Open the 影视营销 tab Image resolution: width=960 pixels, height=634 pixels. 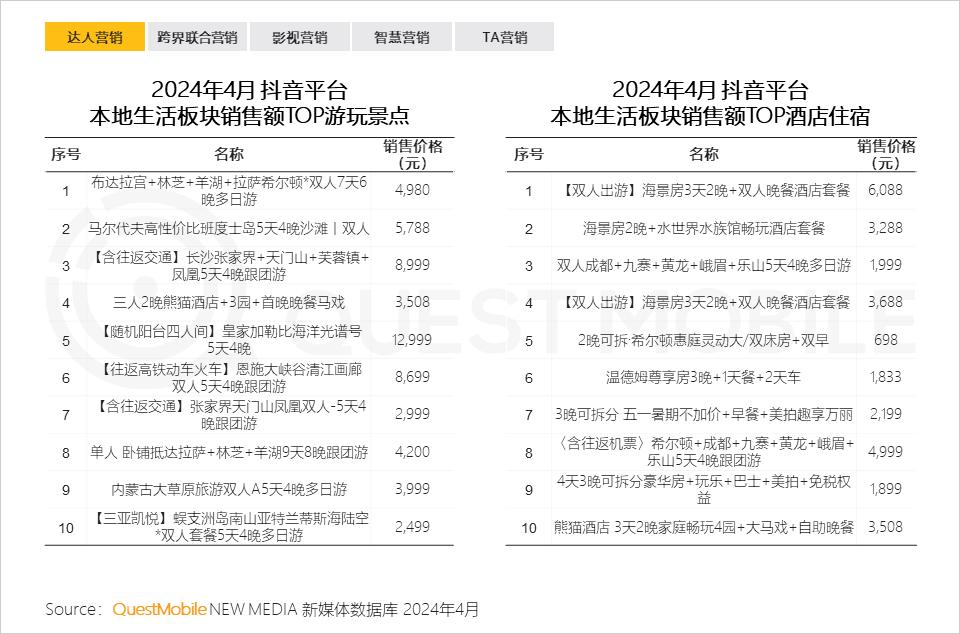tap(299, 37)
